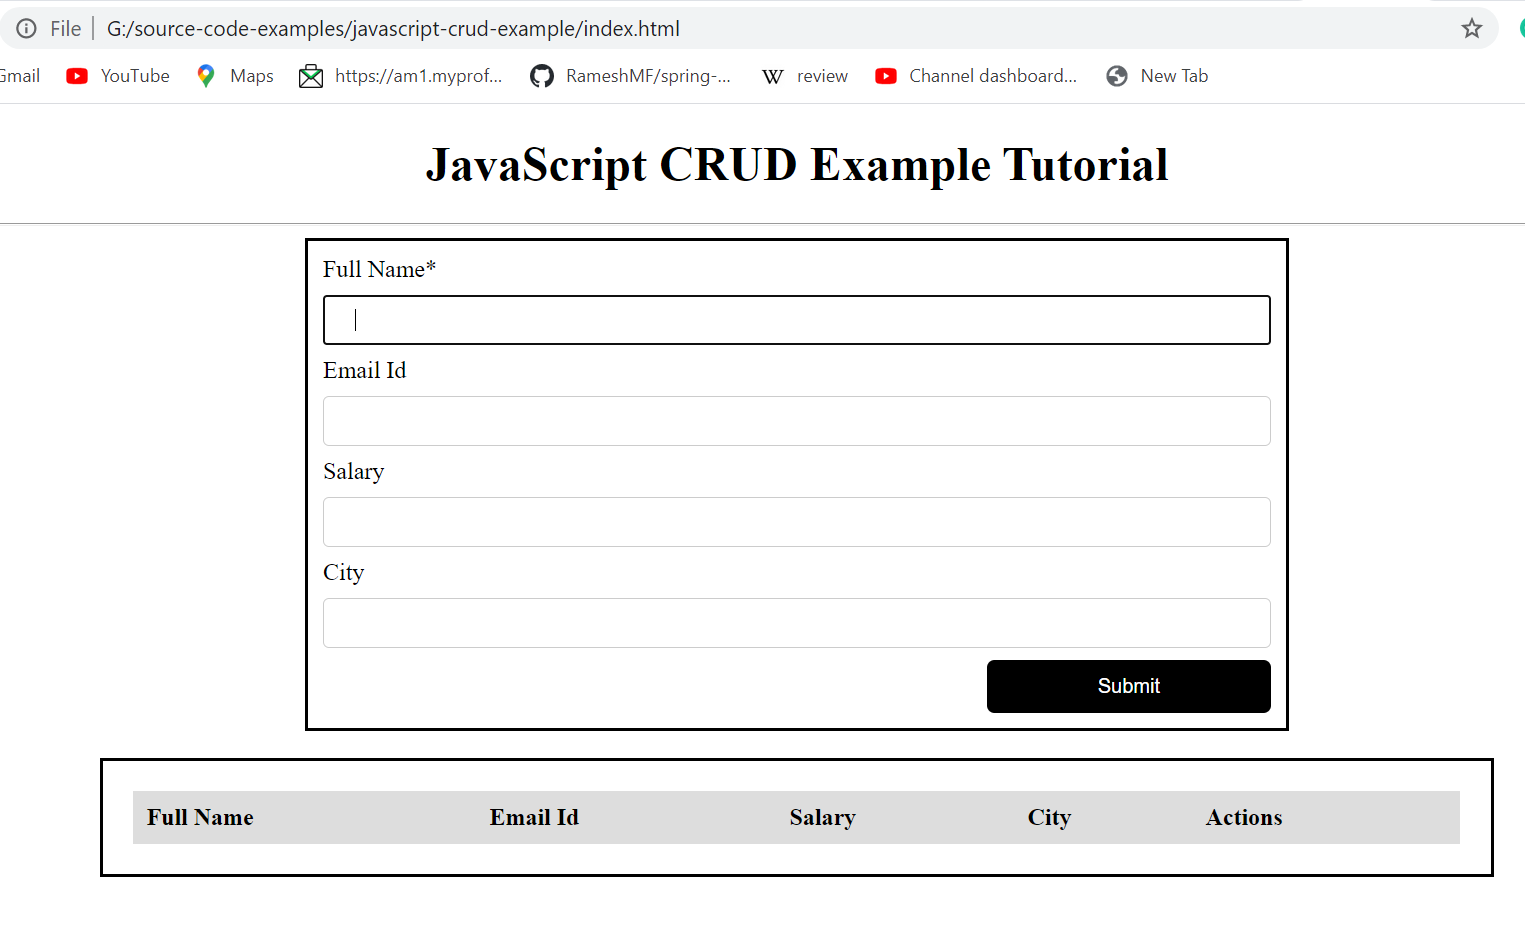Click the browser address bar

click(600, 28)
